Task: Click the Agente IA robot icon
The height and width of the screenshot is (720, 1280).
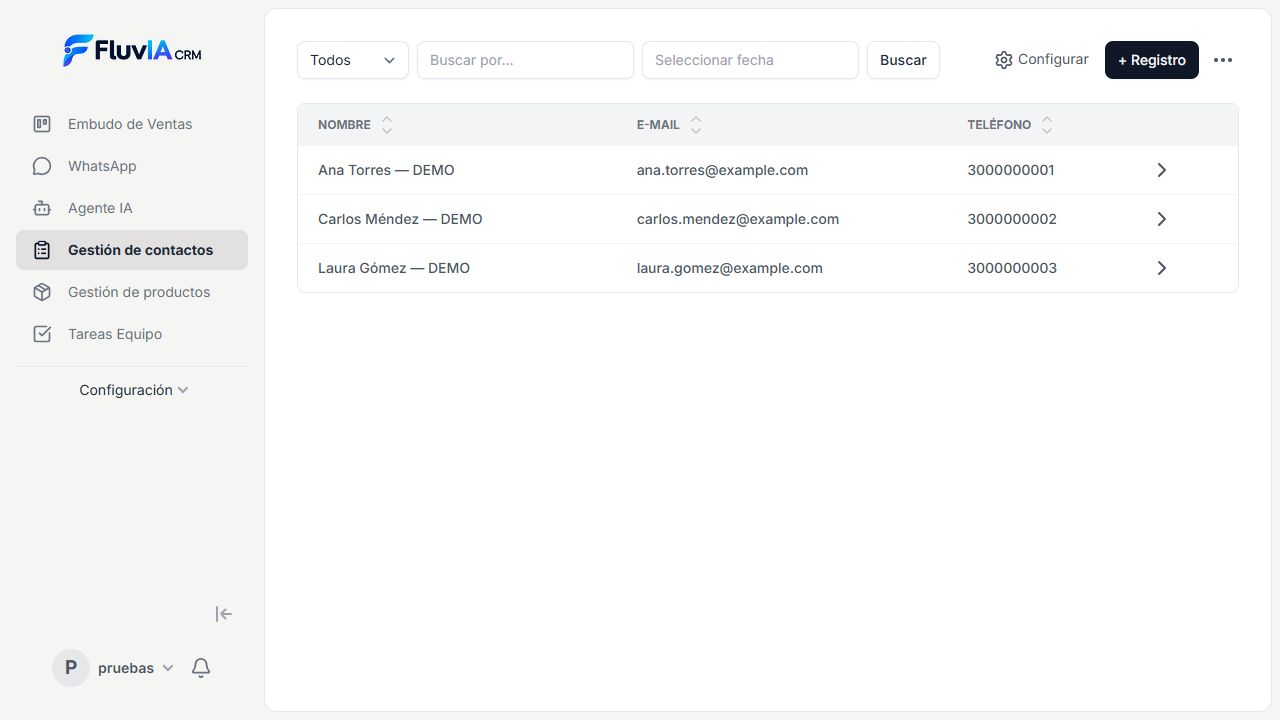Action: [42, 208]
